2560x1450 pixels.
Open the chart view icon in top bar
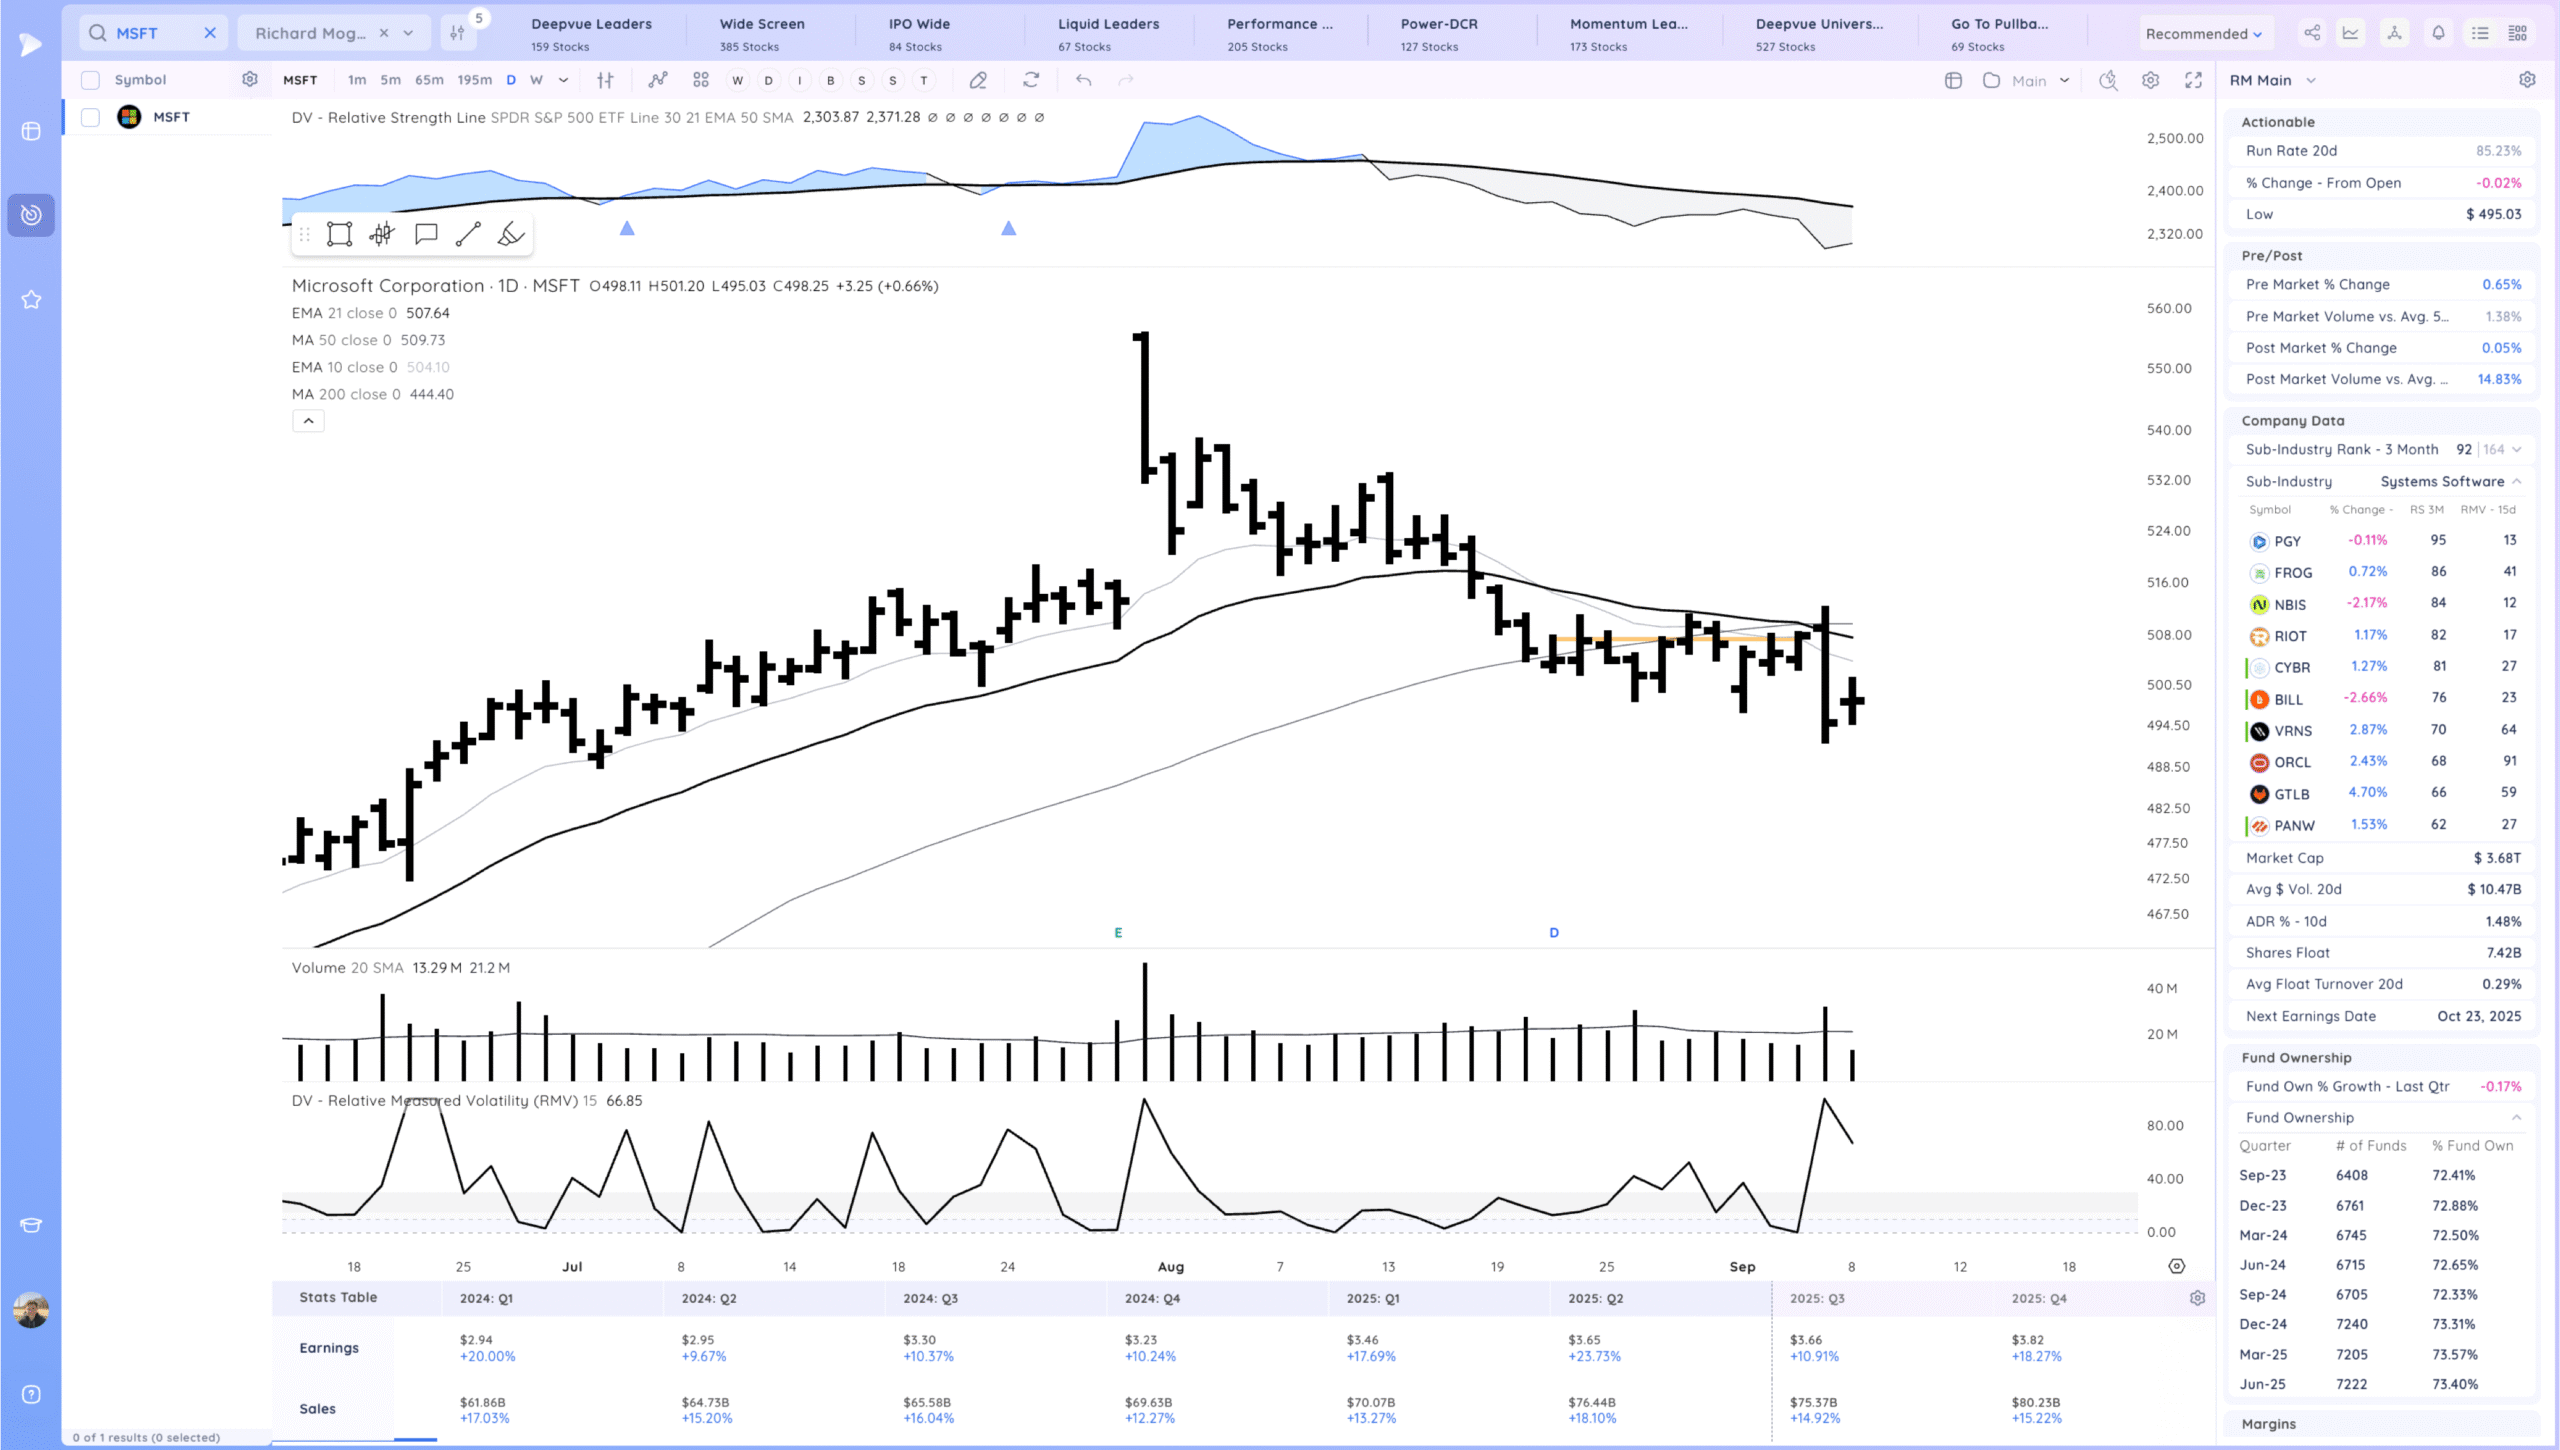click(2350, 33)
